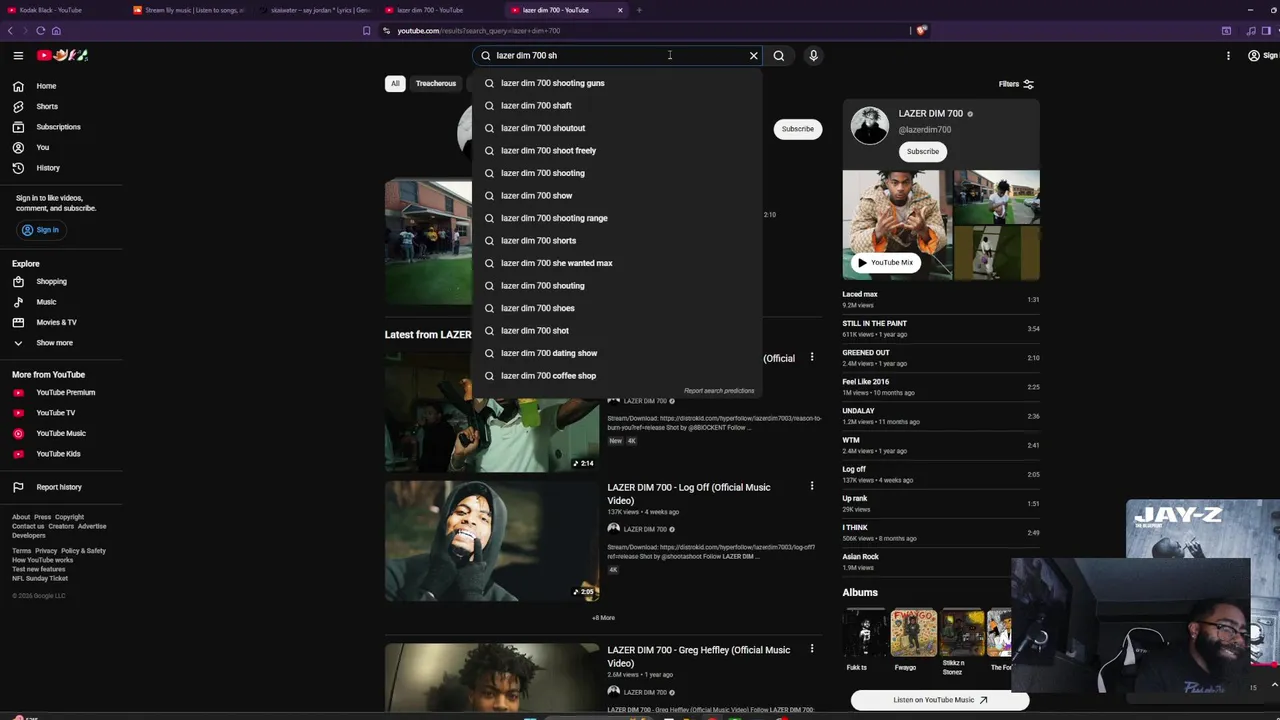Click Listen on YouTube Music button
Viewport: 1280px width, 720px height.
coord(940,700)
